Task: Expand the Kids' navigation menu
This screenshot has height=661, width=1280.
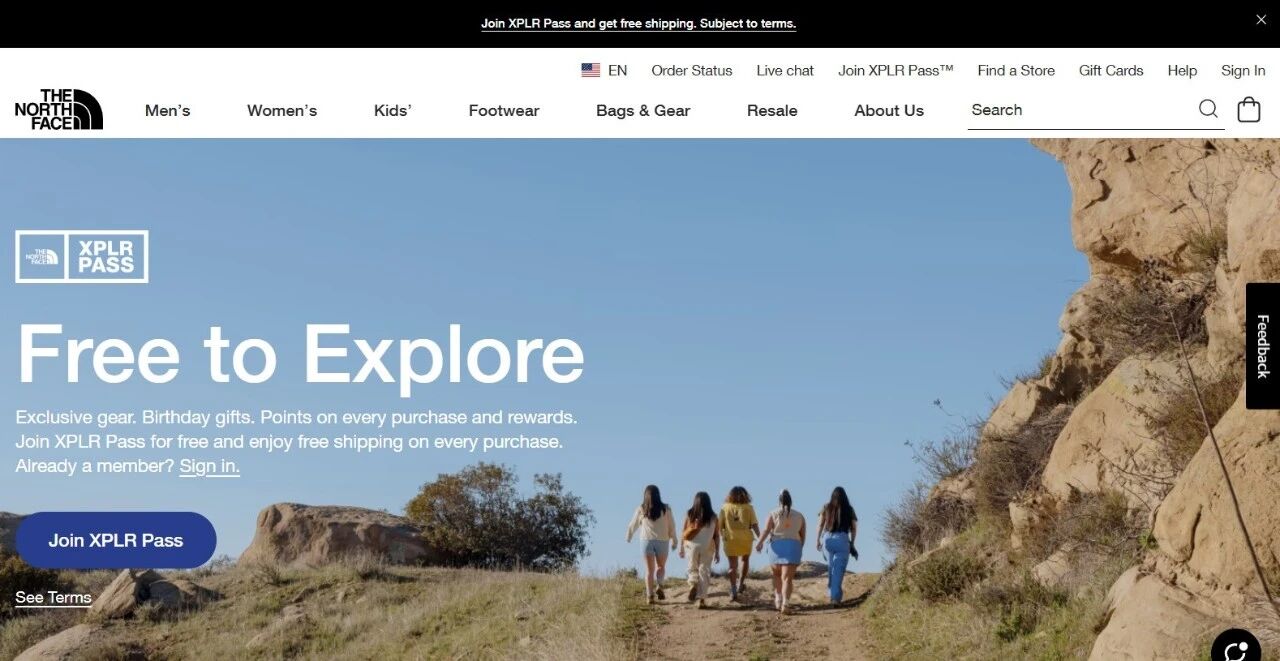Action: (393, 111)
